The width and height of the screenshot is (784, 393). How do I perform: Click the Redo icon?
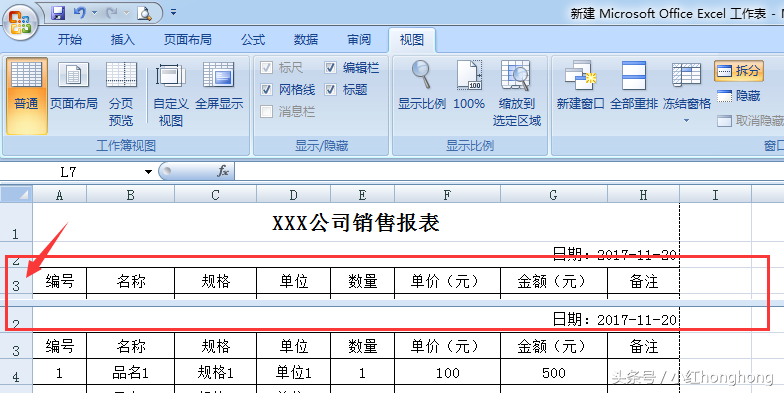pyautogui.click(x=112, y=13)
